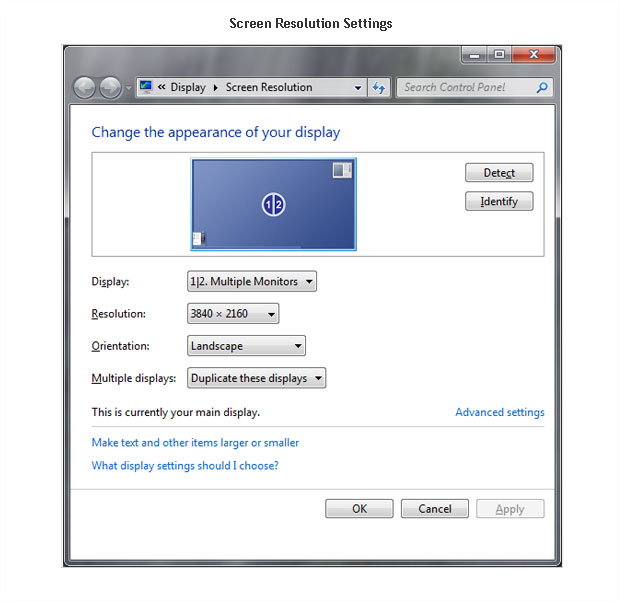Click the display icon in address bar

[x=146, y=87]
